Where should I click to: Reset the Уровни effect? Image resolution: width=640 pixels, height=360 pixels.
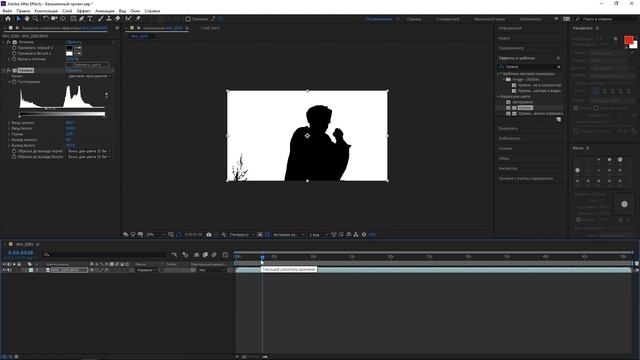[x=73, y=71]
